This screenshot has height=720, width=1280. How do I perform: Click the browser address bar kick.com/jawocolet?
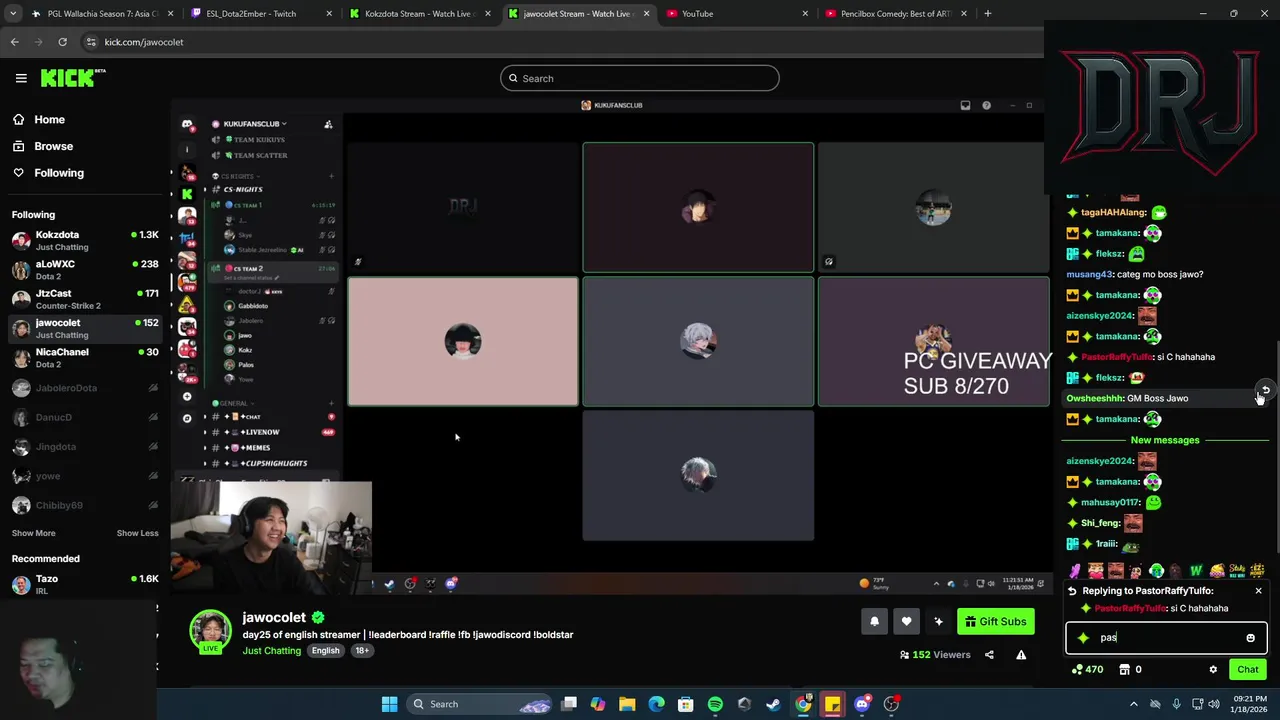(x=144, y=42)
